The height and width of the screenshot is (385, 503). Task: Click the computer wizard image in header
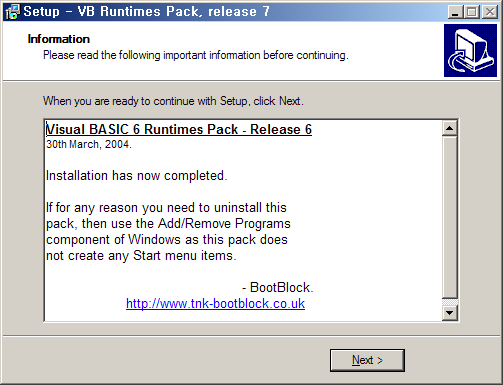coord(470,50)
